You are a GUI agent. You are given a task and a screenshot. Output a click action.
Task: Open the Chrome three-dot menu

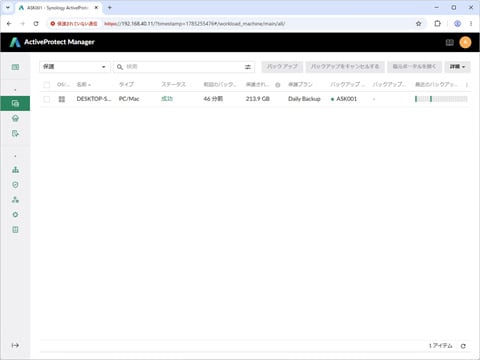pos(471,24)
